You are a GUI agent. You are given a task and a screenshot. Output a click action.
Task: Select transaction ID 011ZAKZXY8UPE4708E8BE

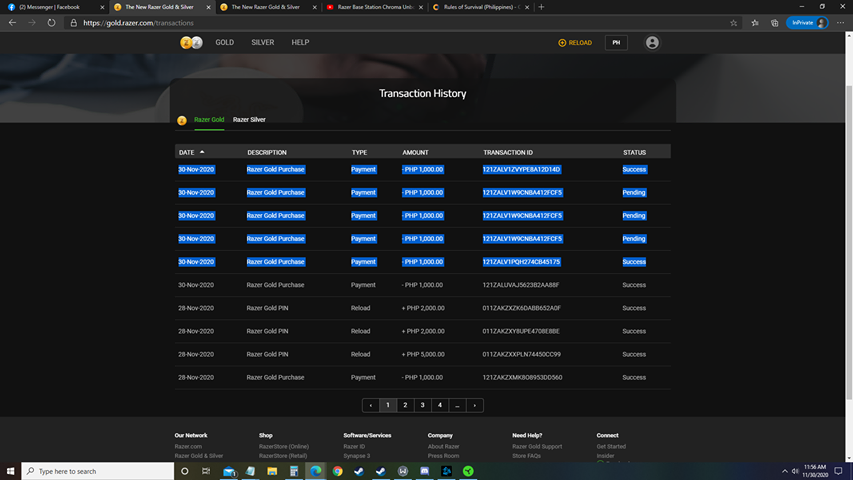pos(521,331)
